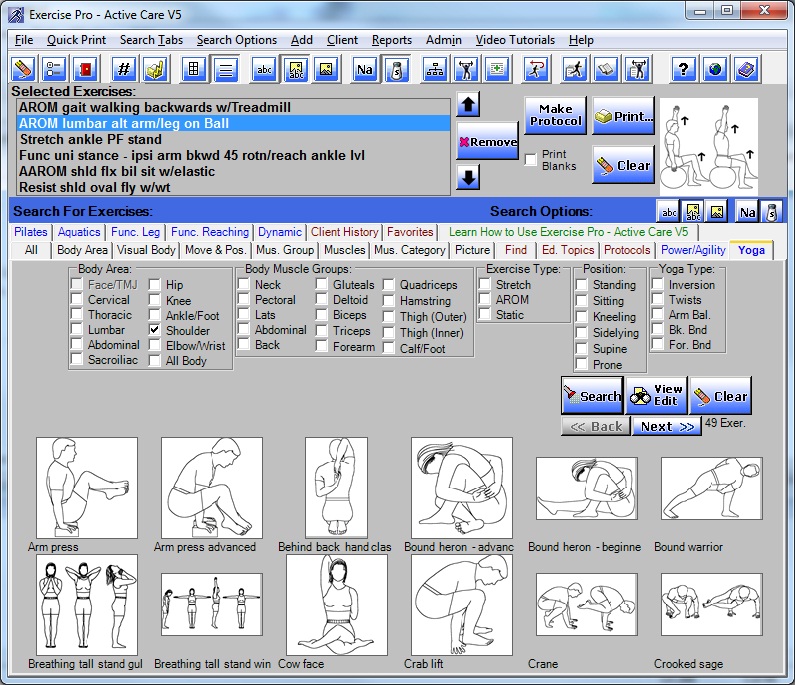The height and width of the screenshot is (685, 795).
Task: Open the Search Options menu
Action: [237, 40]
